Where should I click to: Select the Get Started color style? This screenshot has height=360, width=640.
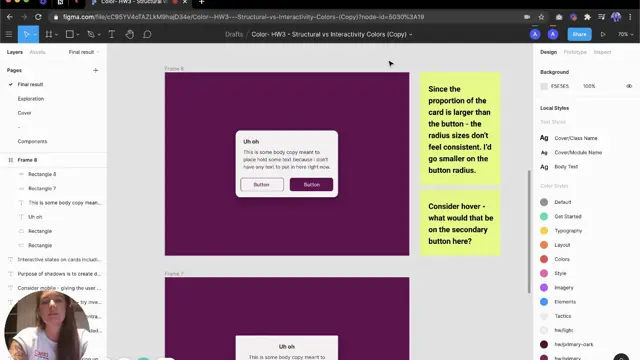coord(568,216)
